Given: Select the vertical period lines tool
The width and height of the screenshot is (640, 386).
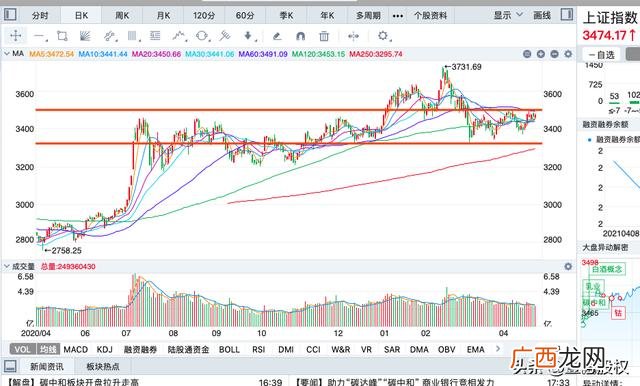Looking at the screenshot, I should click(x=132, y=36).
